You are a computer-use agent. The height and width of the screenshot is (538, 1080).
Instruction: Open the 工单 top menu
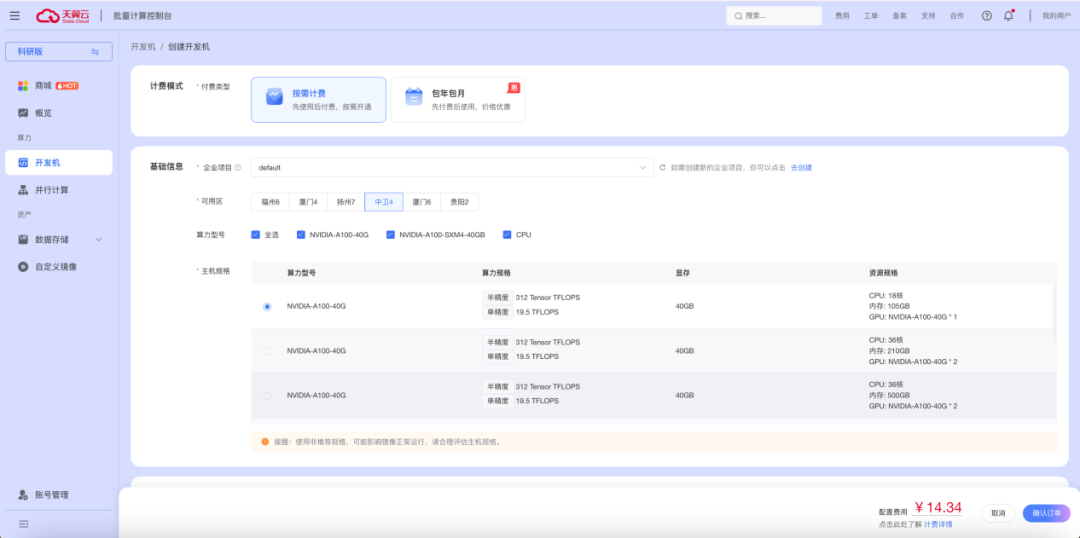click(x=871, y=15)
